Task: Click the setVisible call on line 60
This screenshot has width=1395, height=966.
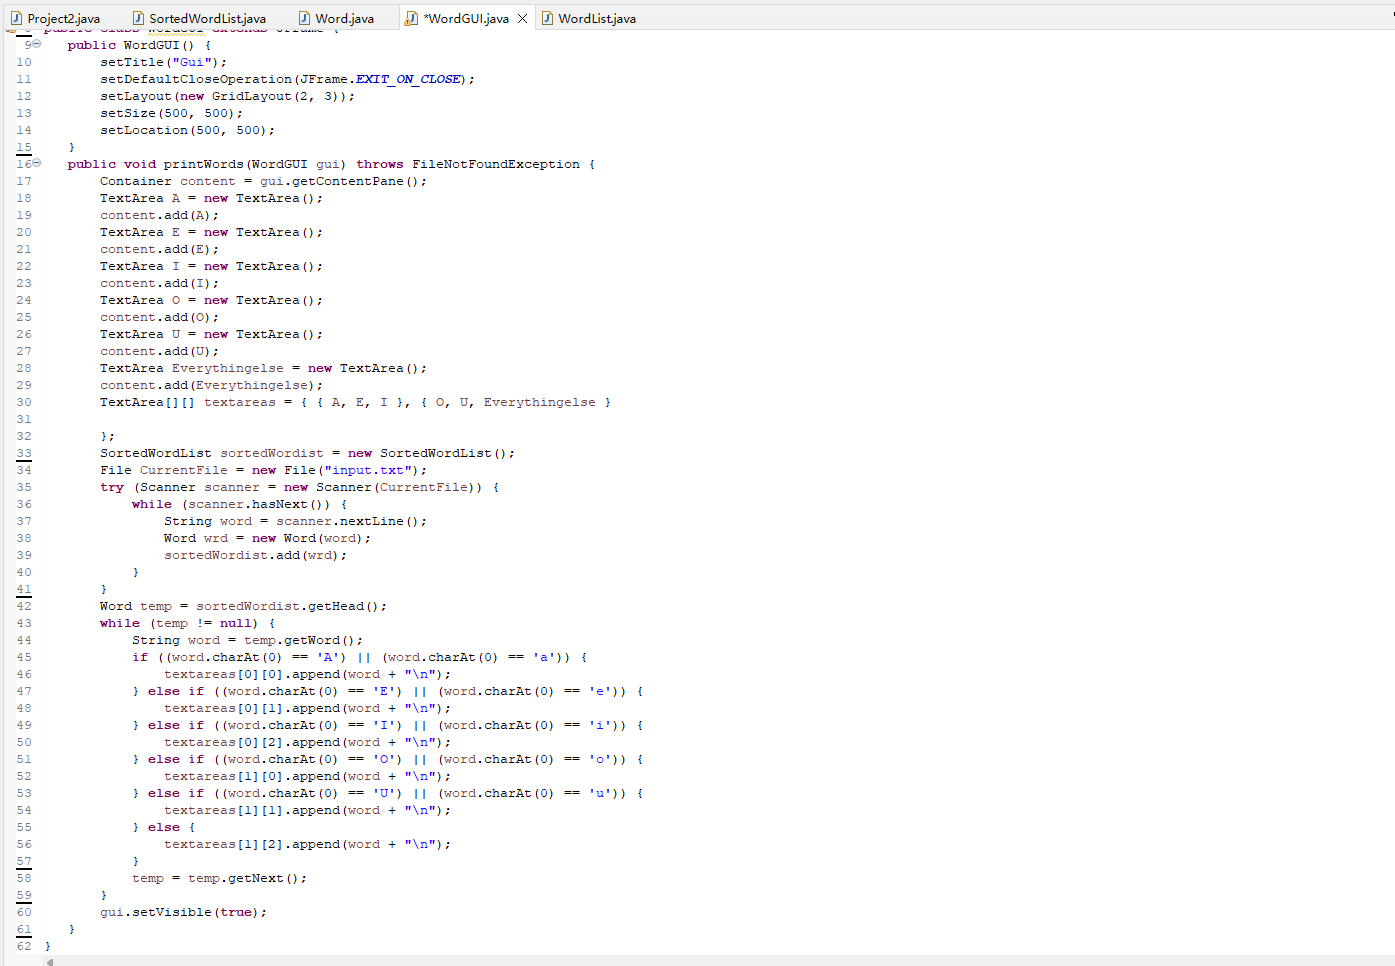Action: 172,912
